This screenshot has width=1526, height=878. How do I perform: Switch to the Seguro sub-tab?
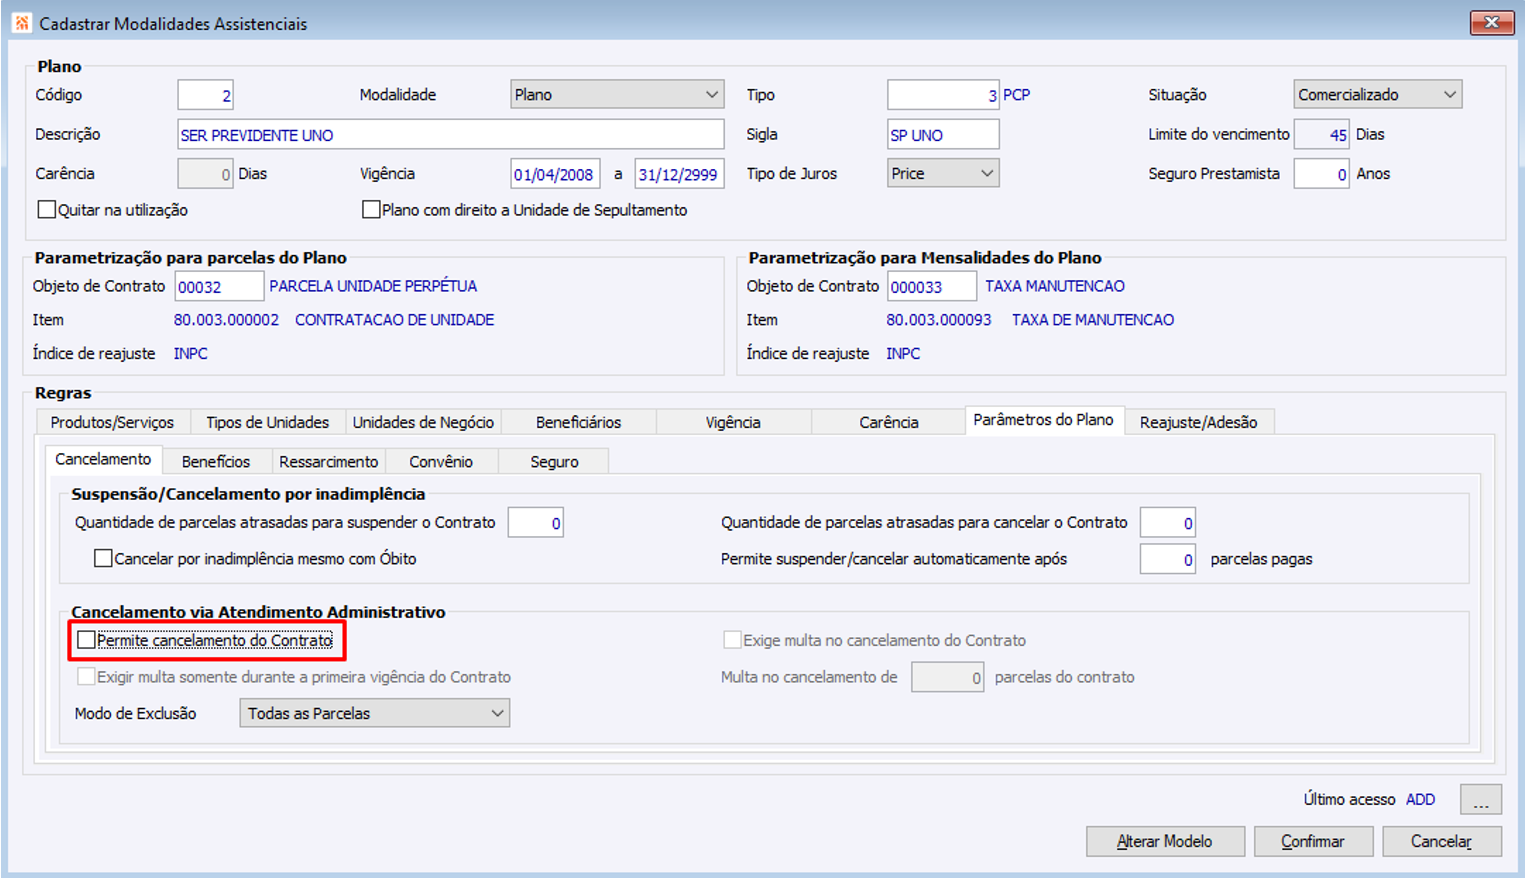(554, 461)
